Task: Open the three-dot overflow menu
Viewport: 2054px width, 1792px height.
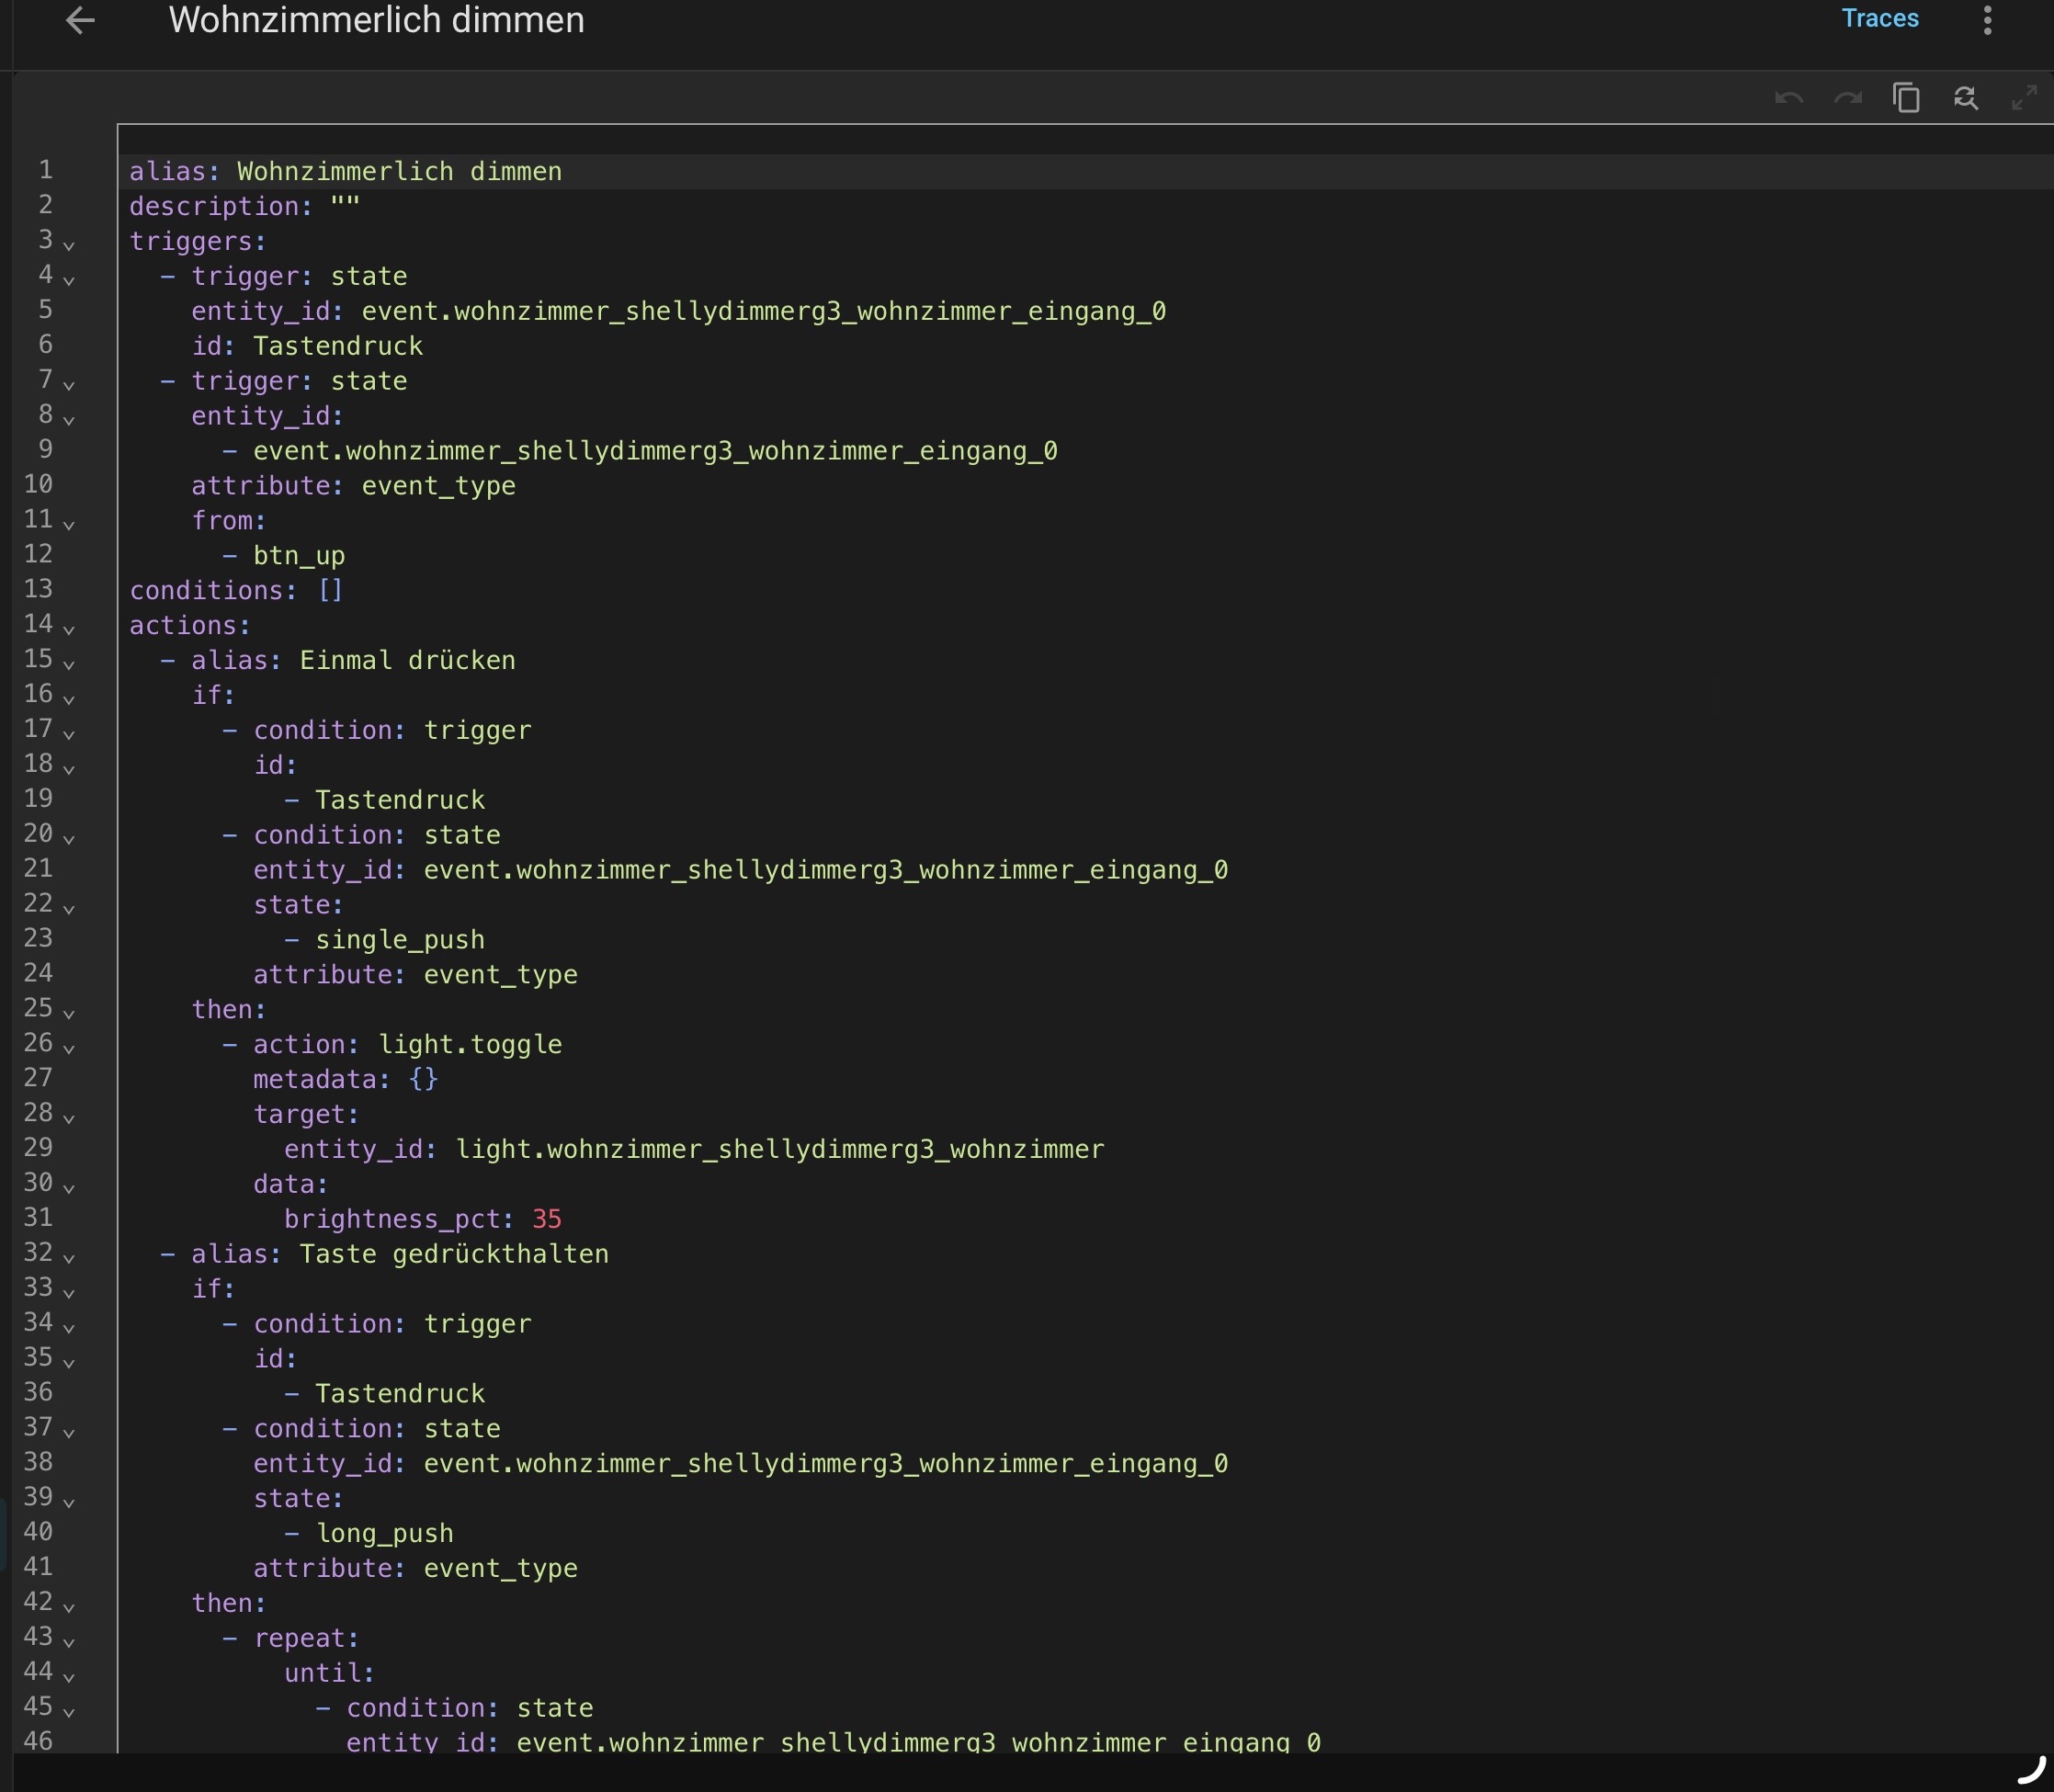Action: click(1987, 20)
